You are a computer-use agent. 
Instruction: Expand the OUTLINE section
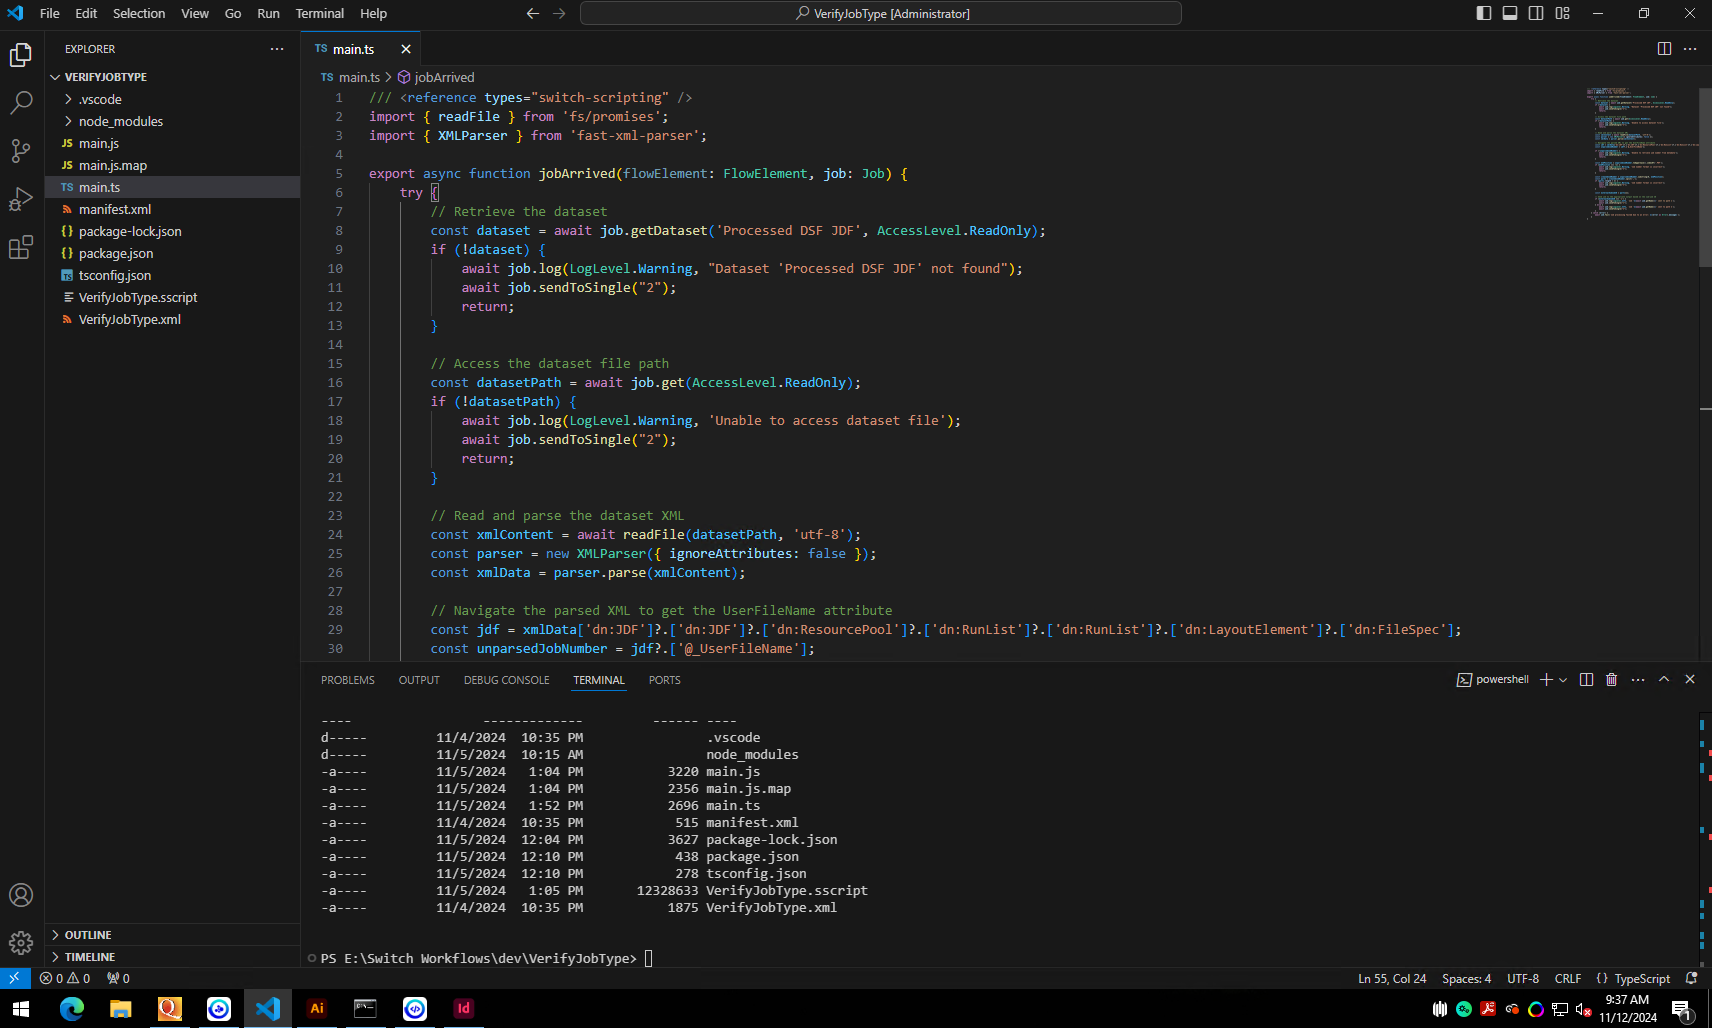tap(172, 935)
